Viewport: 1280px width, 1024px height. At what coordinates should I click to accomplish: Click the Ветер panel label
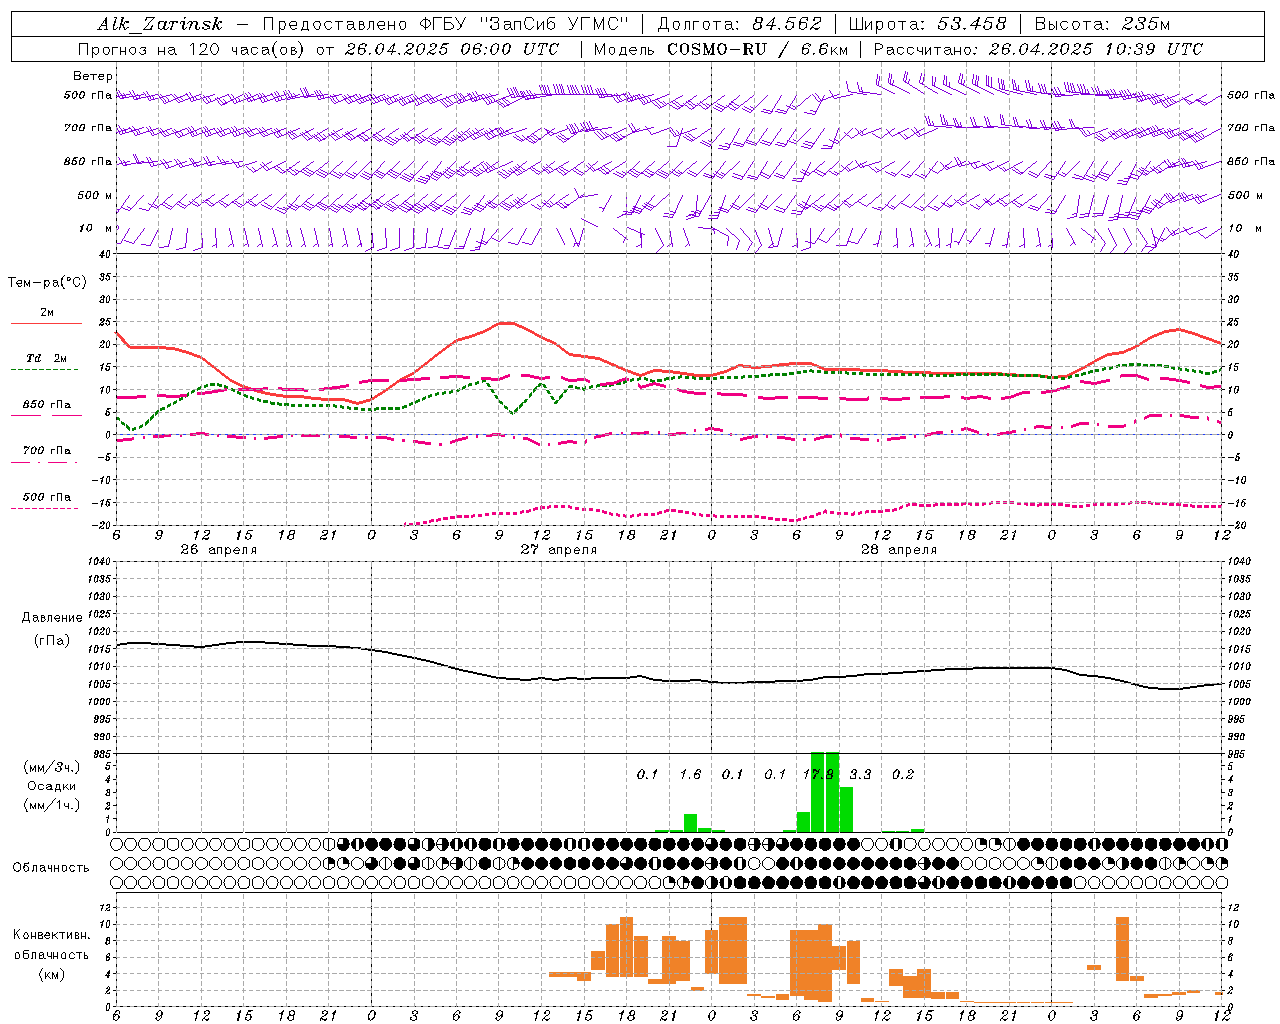click(93, 76)
